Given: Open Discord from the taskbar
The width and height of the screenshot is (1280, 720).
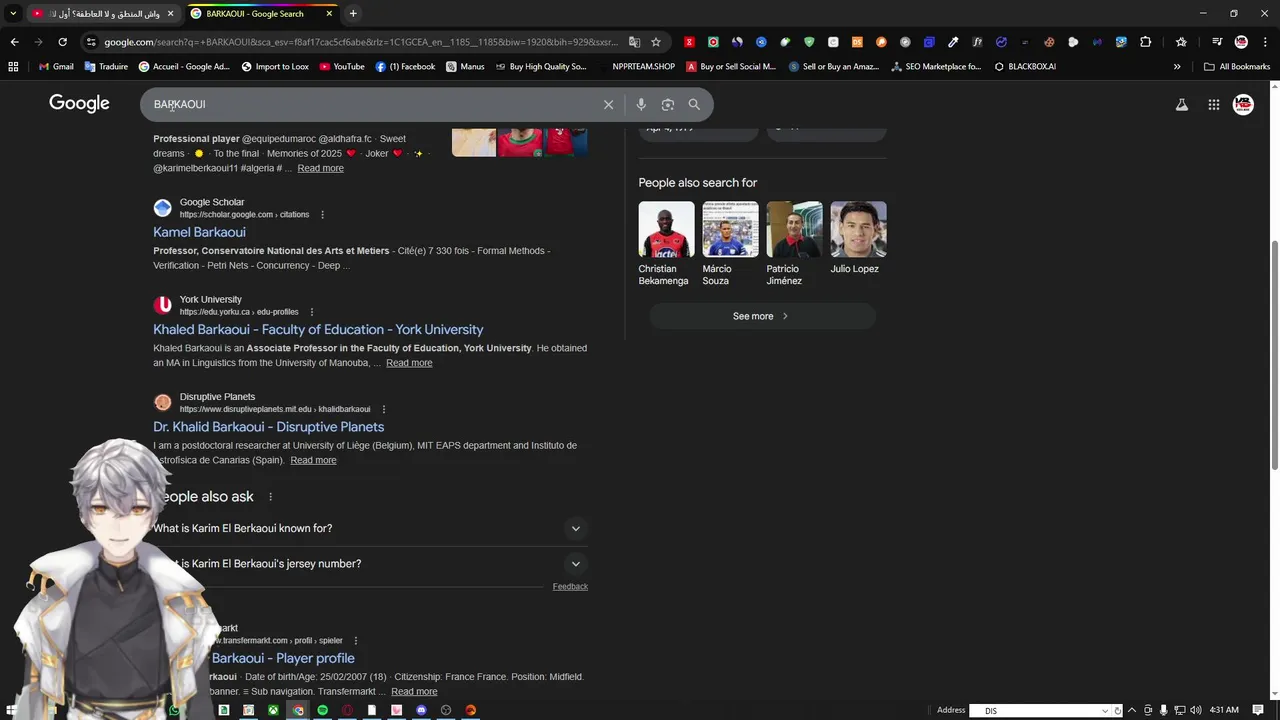Looking at the screenshot, I should click(x=421, y=710).
